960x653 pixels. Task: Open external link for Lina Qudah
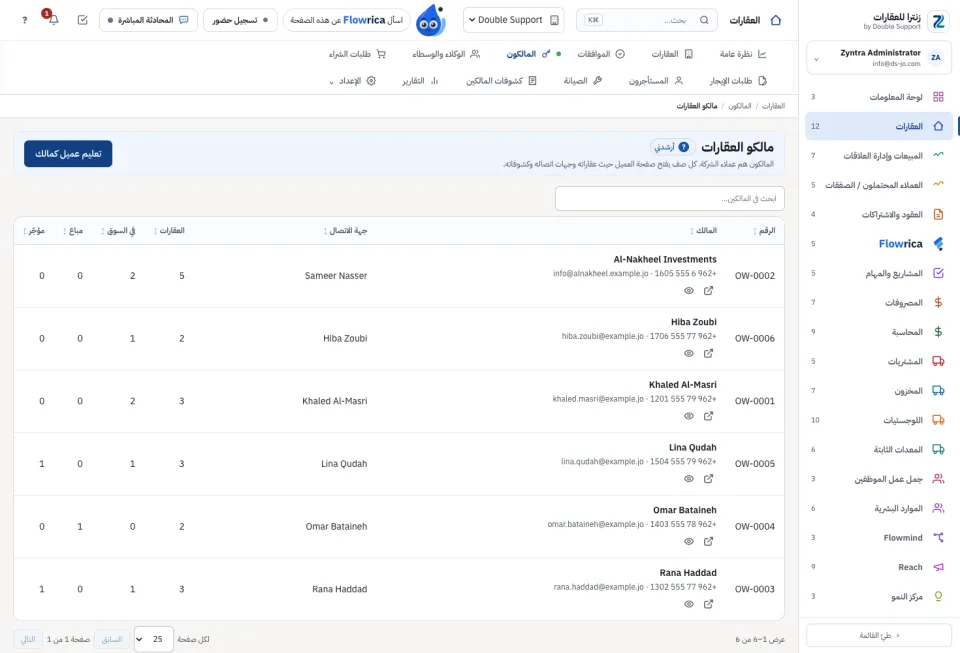(x=708, y=479)
